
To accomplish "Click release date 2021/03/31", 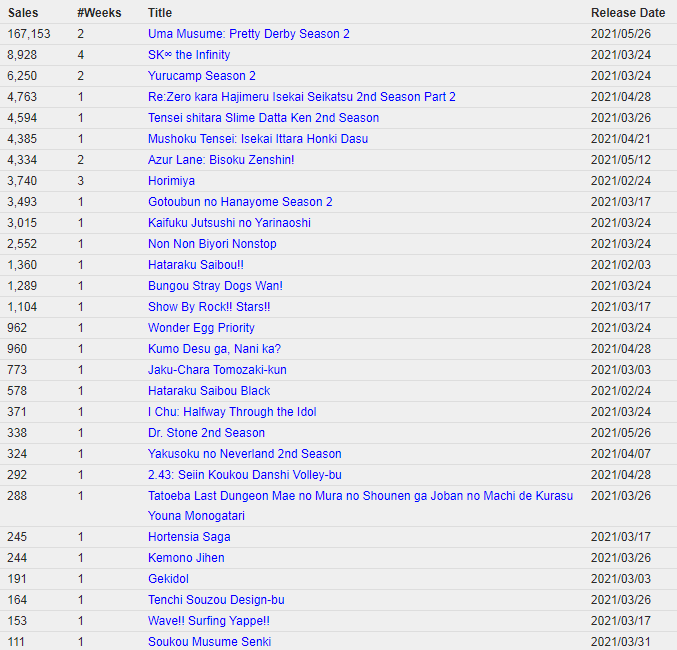I will pyautogui.click(x=620, y=642).
